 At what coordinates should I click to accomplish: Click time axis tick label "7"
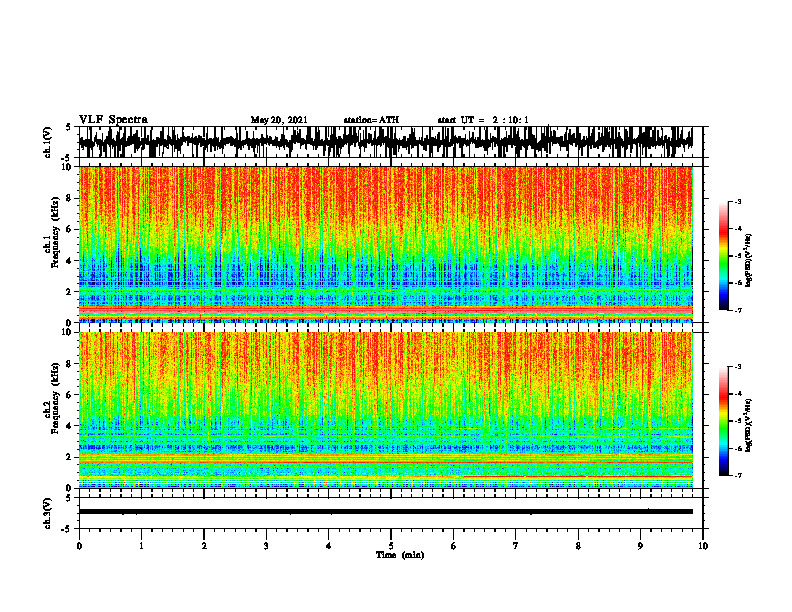pos(516,546)
